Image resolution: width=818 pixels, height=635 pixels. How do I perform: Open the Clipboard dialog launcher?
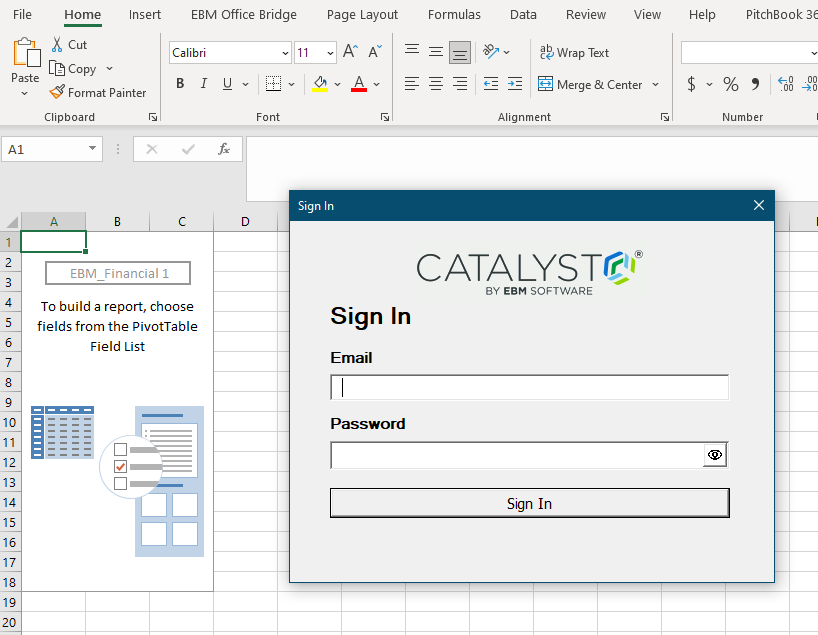click(153, 117)
